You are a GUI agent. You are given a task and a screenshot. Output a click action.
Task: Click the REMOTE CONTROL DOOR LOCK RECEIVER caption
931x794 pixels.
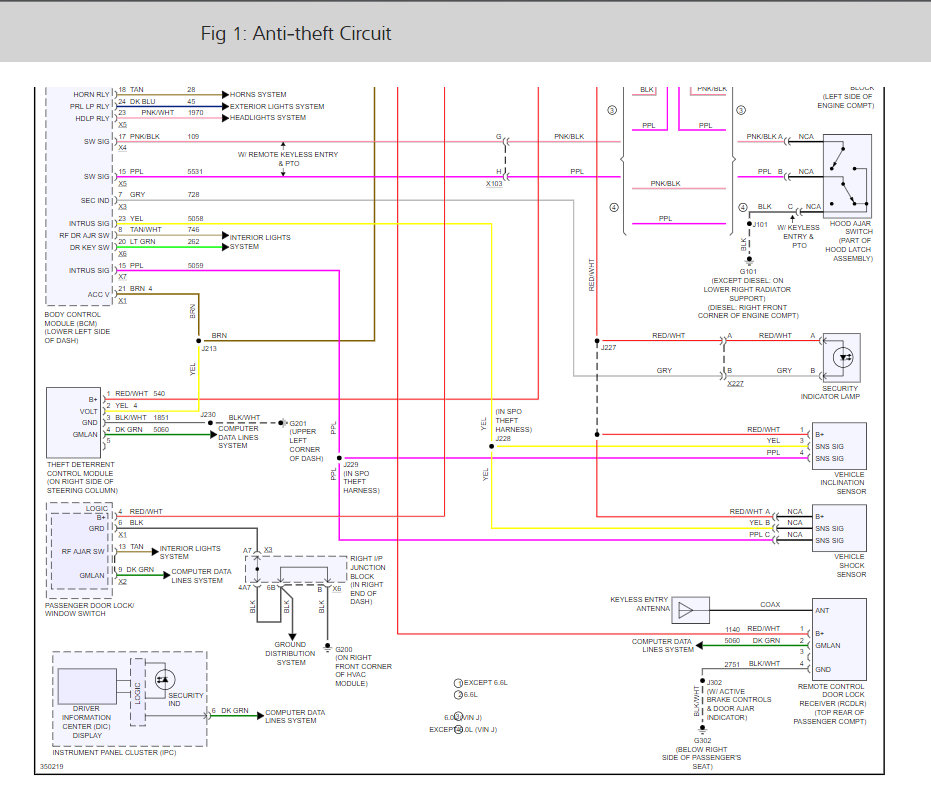(x=830, y=704)
